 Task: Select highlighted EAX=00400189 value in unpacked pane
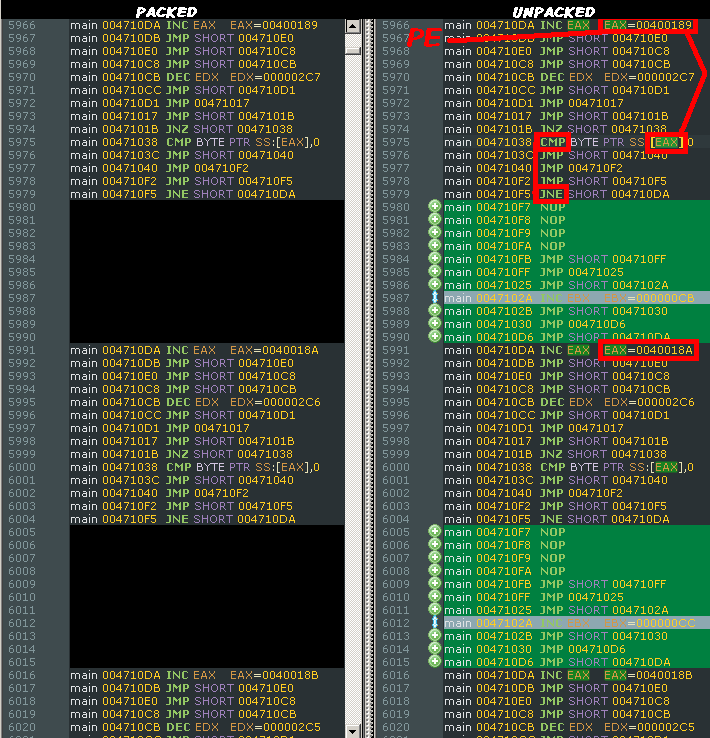coord(645,25)
